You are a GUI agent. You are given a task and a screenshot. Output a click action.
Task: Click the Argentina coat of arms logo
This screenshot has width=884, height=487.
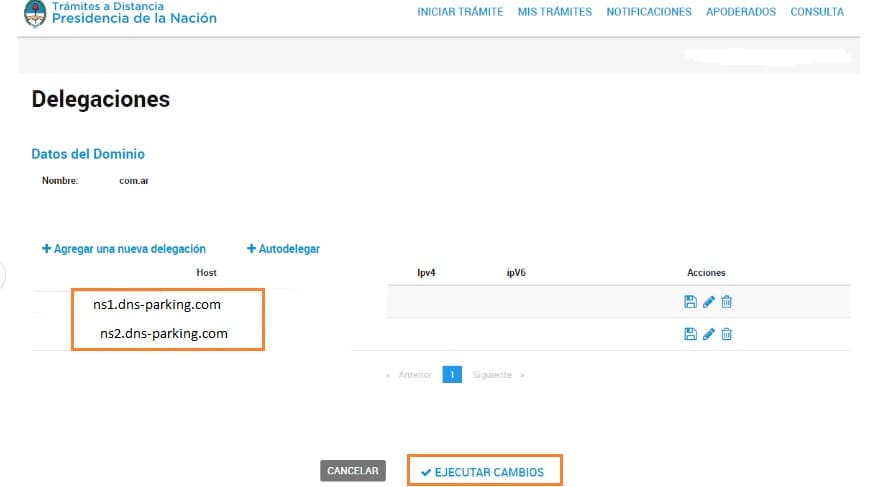coord(34,13)
